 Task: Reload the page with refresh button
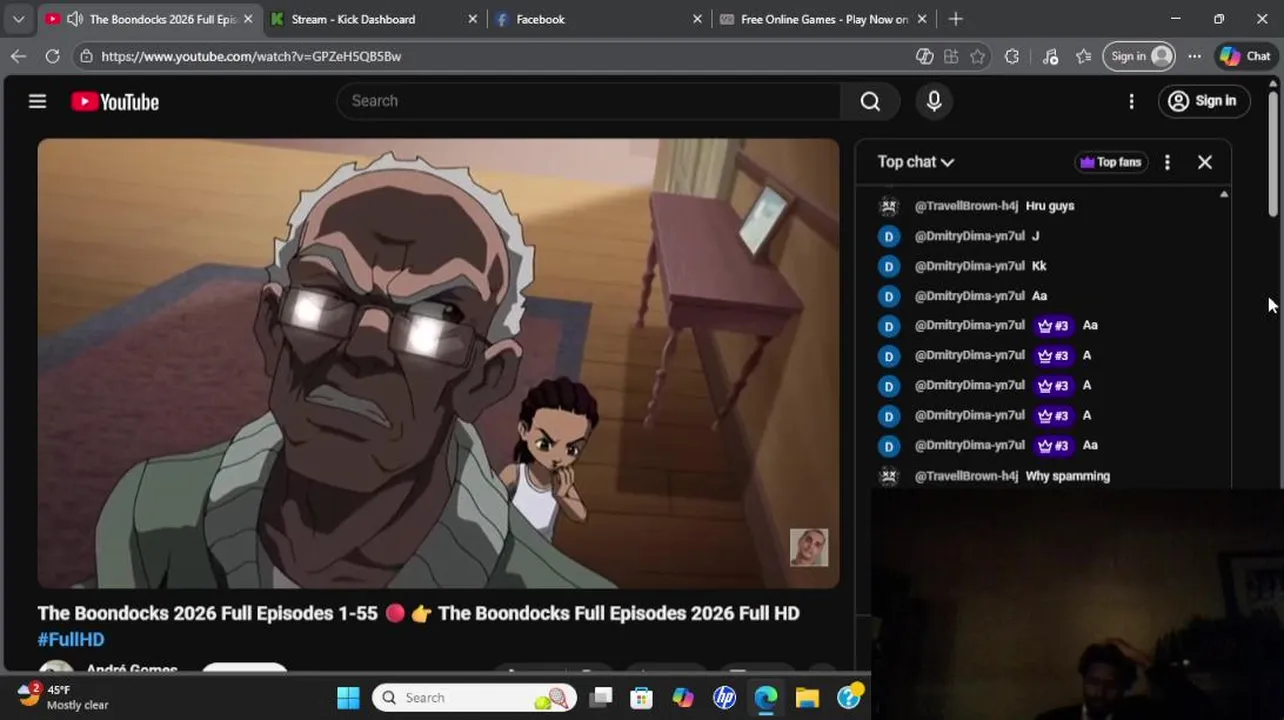coord(52,56)
